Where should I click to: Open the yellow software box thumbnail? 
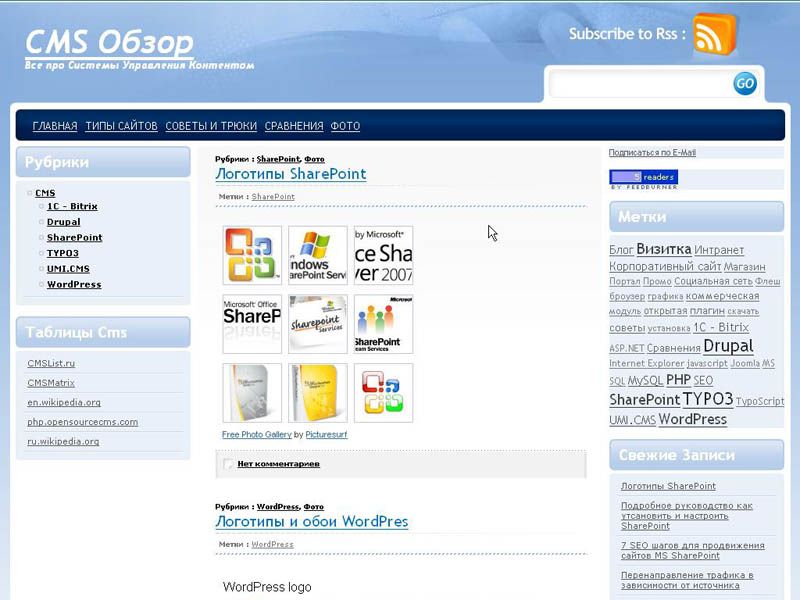click(318, 393)
